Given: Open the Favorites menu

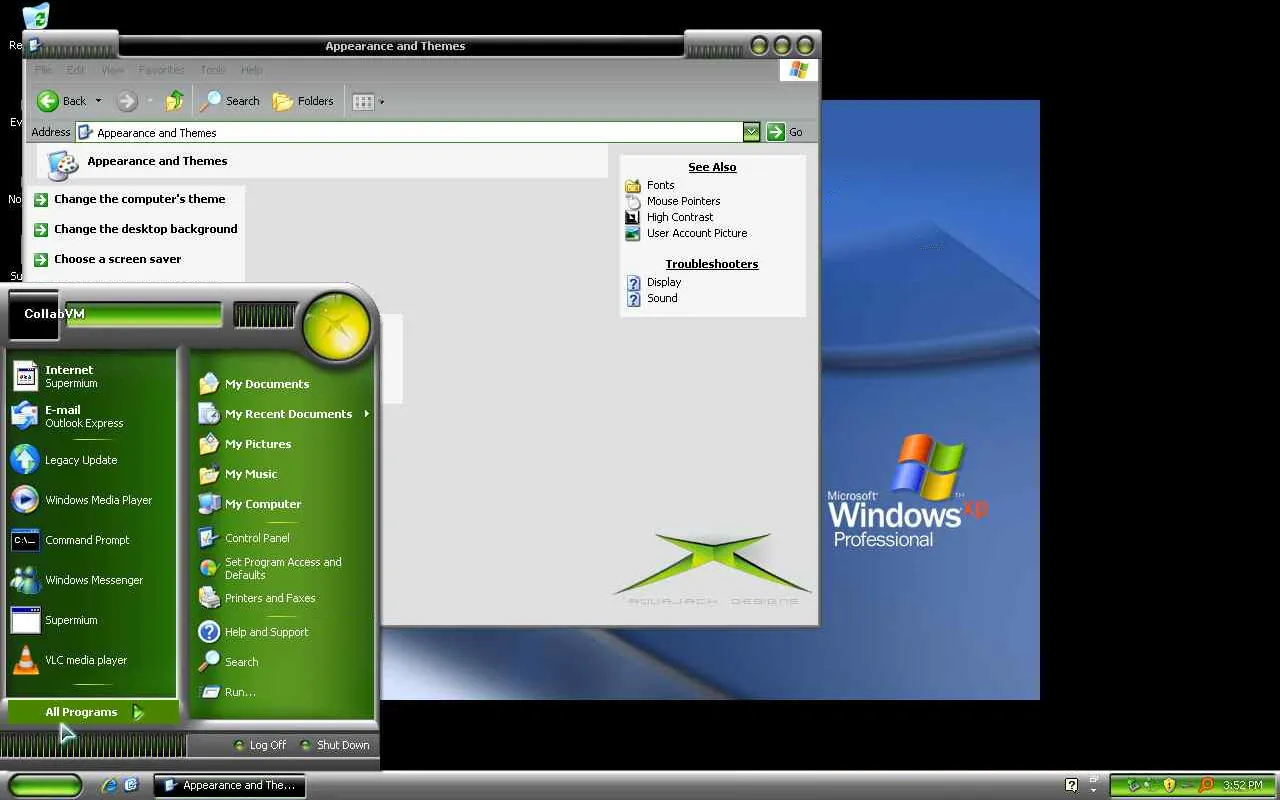Looking at the screenshot, I should pyautogui.click(x=162, y=70).
